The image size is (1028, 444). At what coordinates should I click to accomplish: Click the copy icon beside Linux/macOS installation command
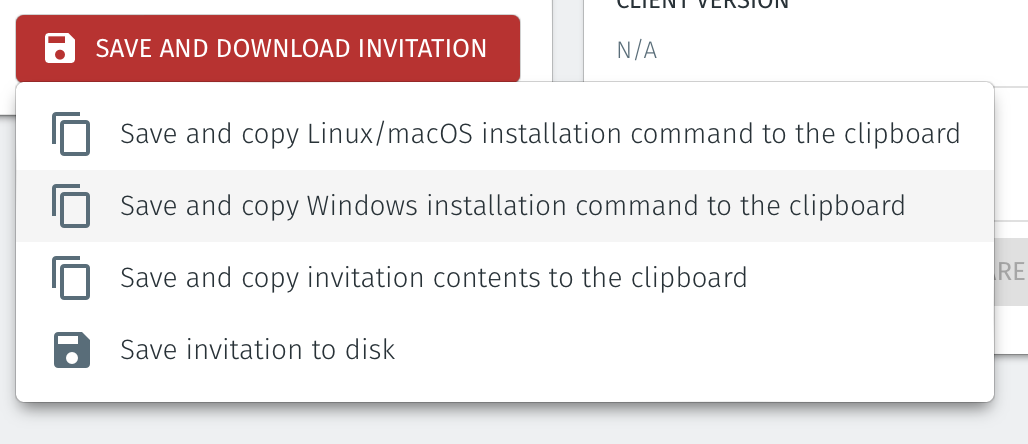click(x=71, y=134)
